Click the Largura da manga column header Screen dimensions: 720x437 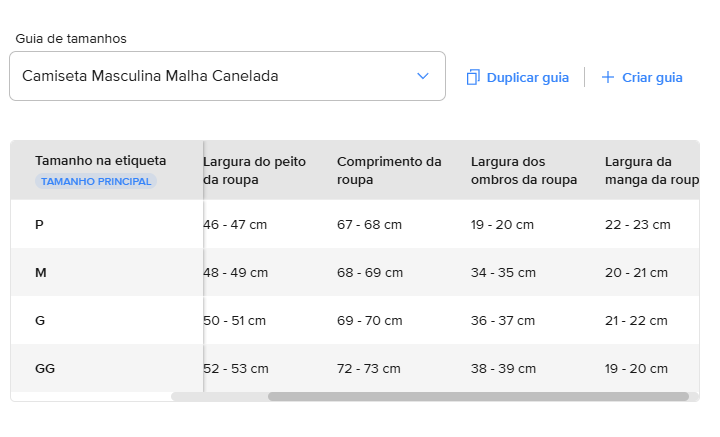650,170
